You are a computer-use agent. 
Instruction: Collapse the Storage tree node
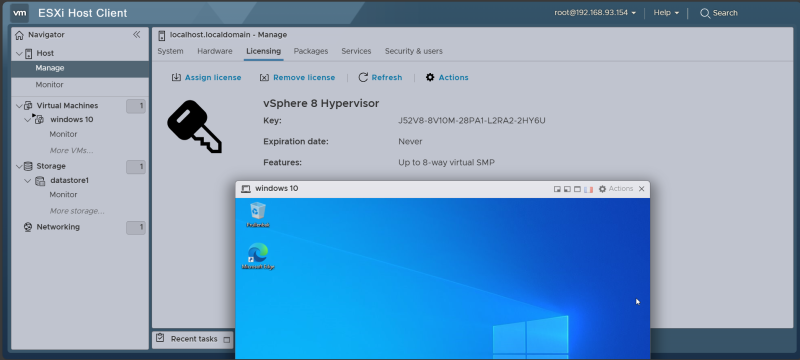click(x=19, y=166)
